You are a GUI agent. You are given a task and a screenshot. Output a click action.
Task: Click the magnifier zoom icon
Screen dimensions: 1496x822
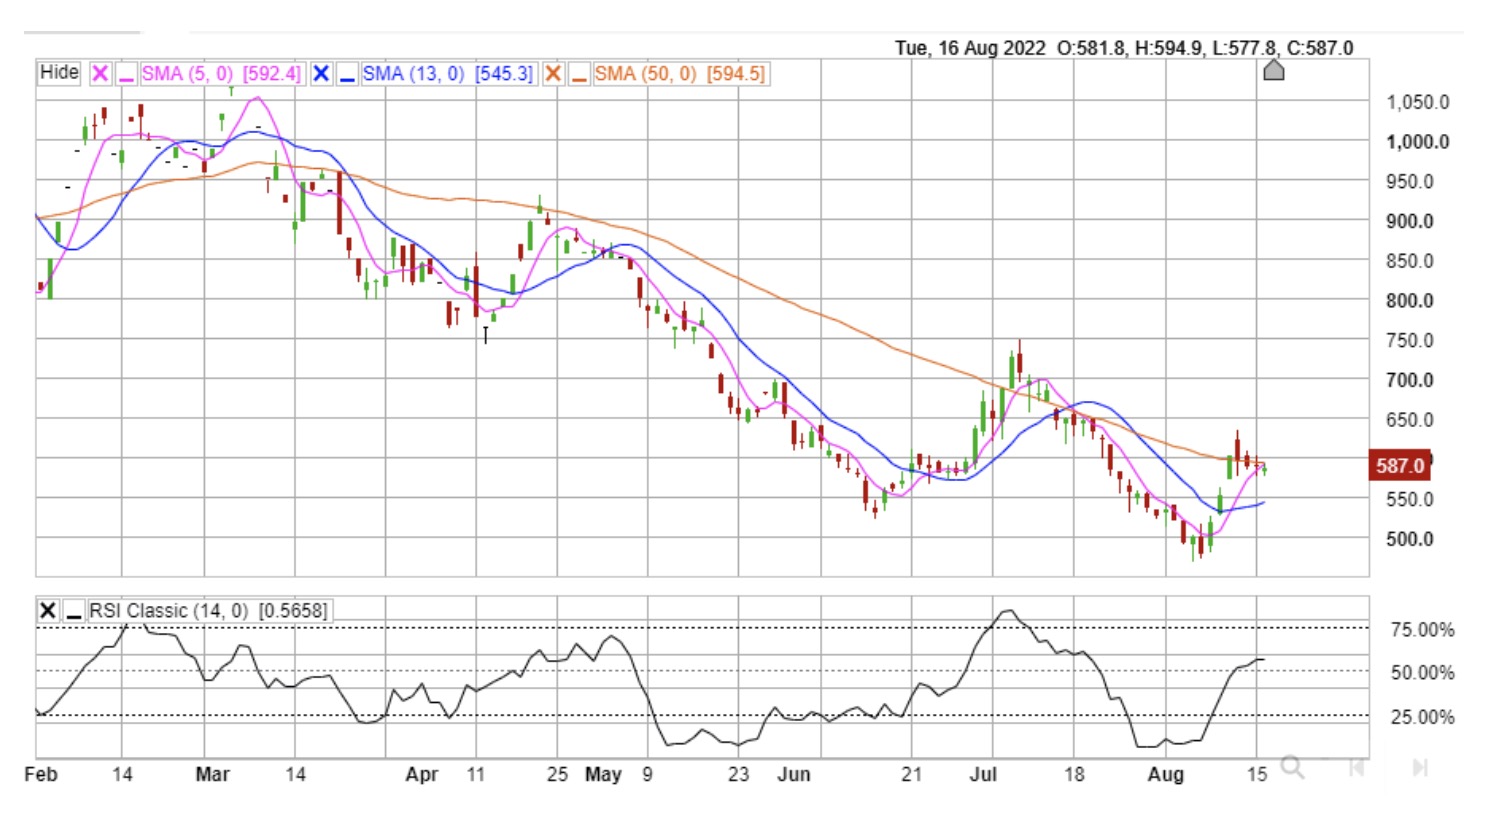(1292, 767)
